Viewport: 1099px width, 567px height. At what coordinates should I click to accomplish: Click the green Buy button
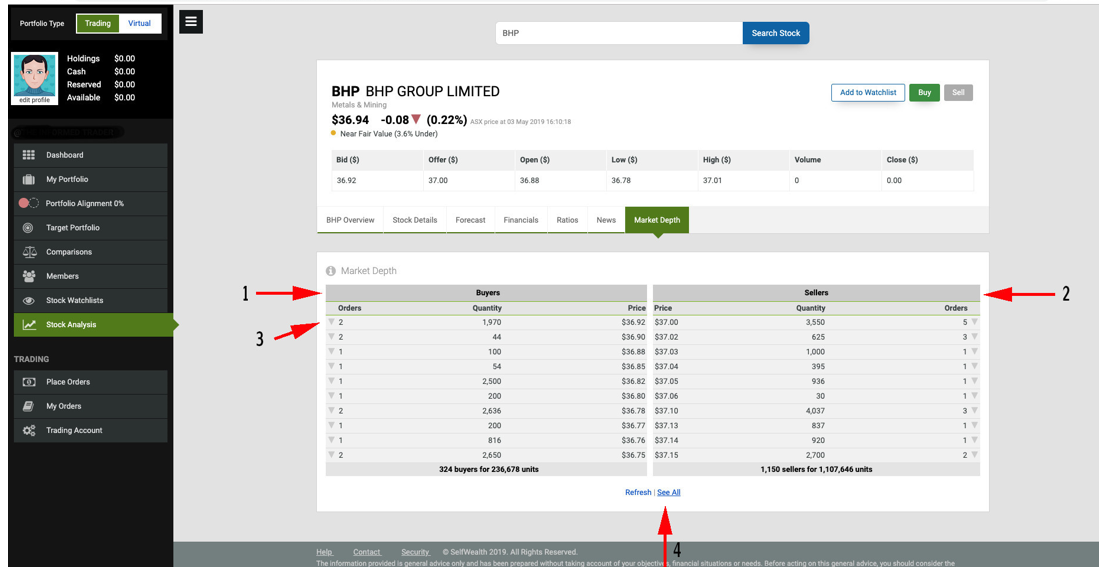tap(924, 93)
